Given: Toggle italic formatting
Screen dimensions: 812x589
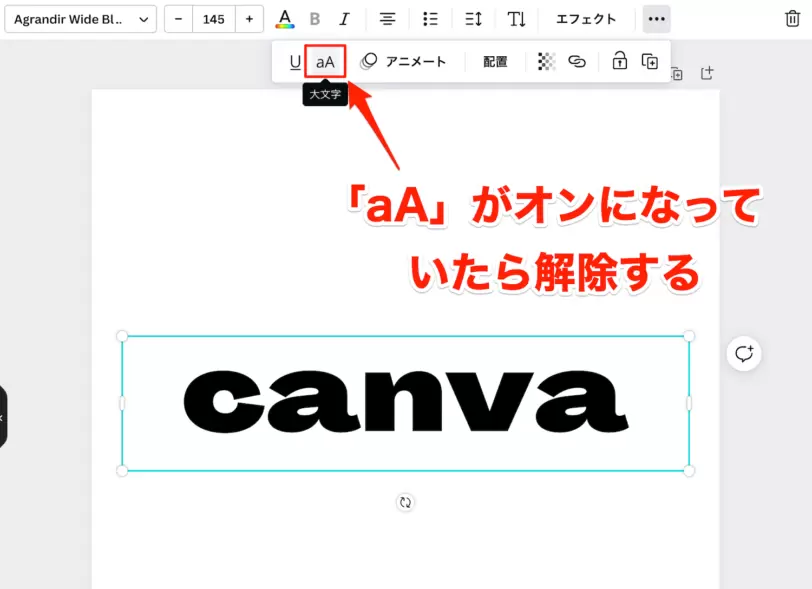Looking at the screenshot, I should click(344, 19).
